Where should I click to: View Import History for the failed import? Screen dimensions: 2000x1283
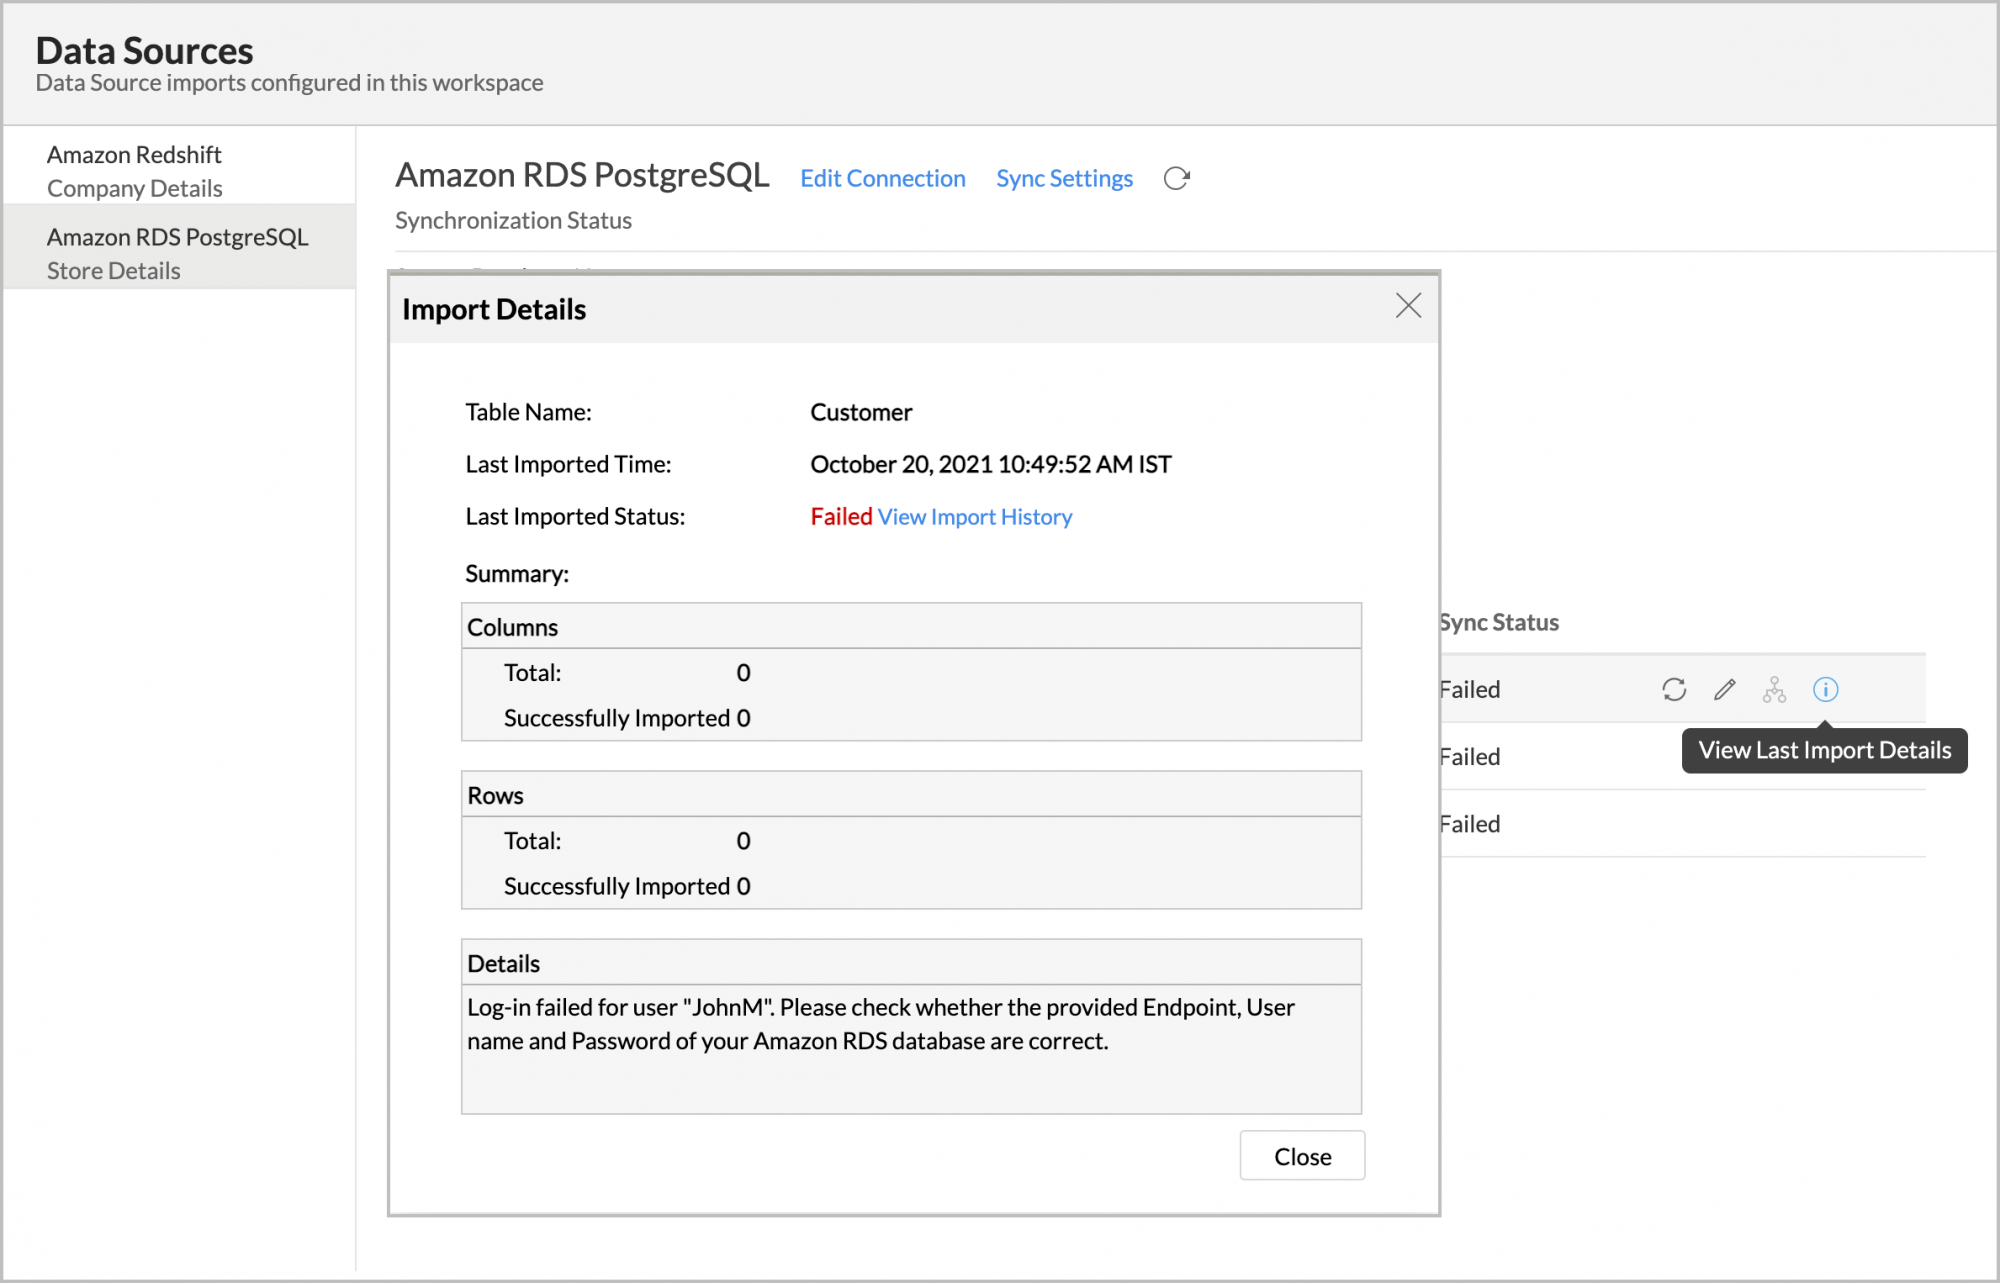(975, 516)
